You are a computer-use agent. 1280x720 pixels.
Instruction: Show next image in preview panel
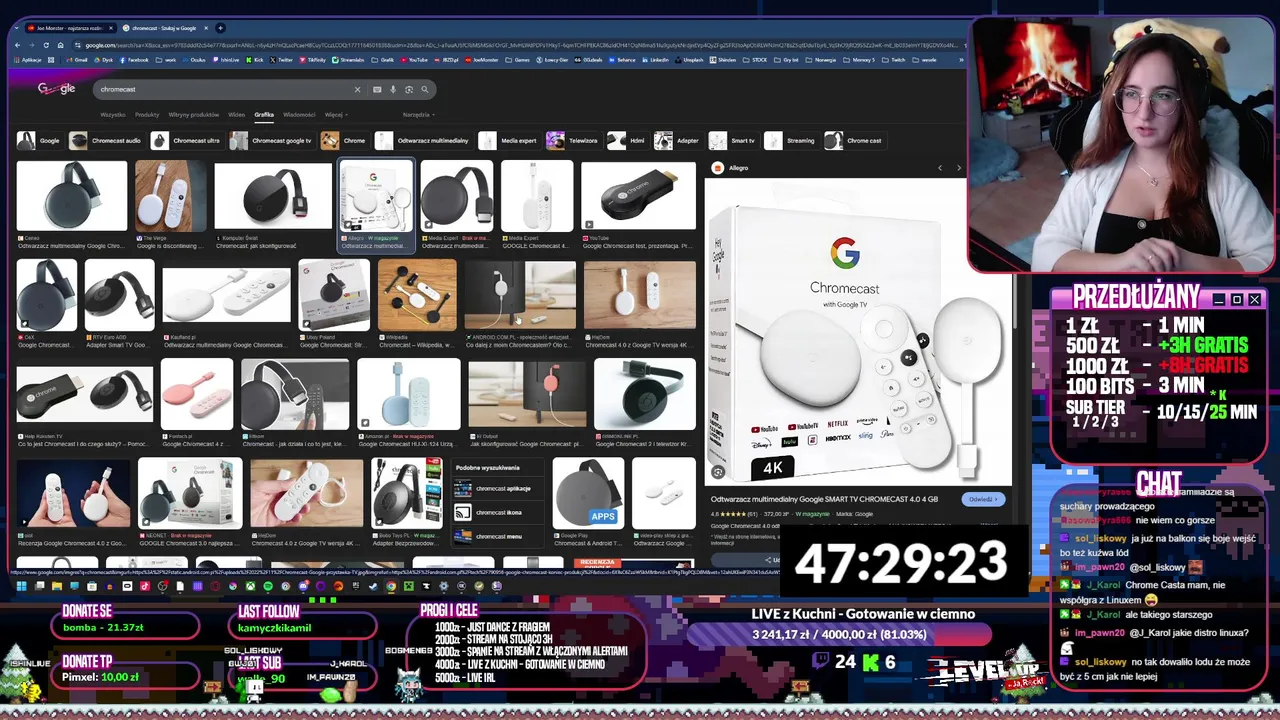pyautogui.click(x=959, y=168)
